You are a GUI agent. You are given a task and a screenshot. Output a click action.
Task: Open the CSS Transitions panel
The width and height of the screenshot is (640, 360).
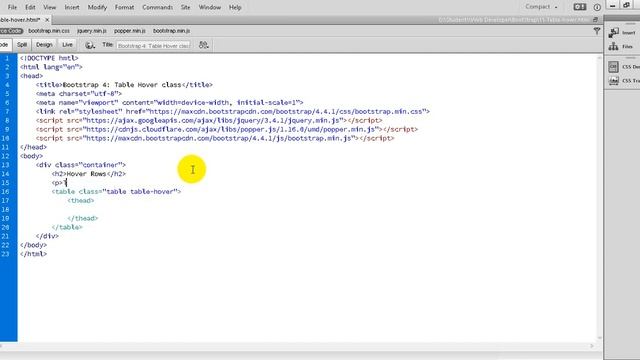[x=624, y=81]
